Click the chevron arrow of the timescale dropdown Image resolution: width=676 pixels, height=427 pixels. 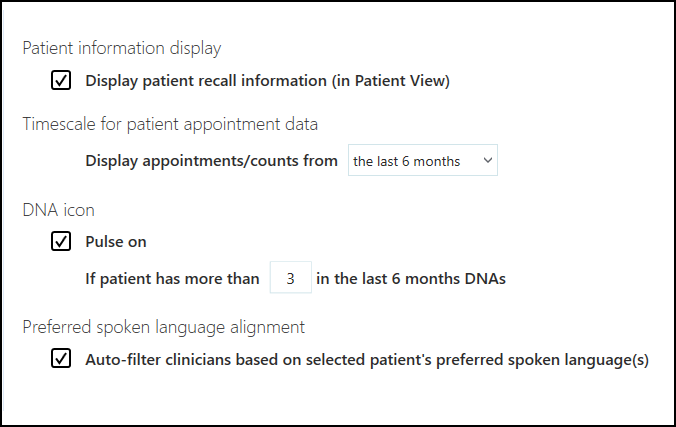[x=487, y=161]
